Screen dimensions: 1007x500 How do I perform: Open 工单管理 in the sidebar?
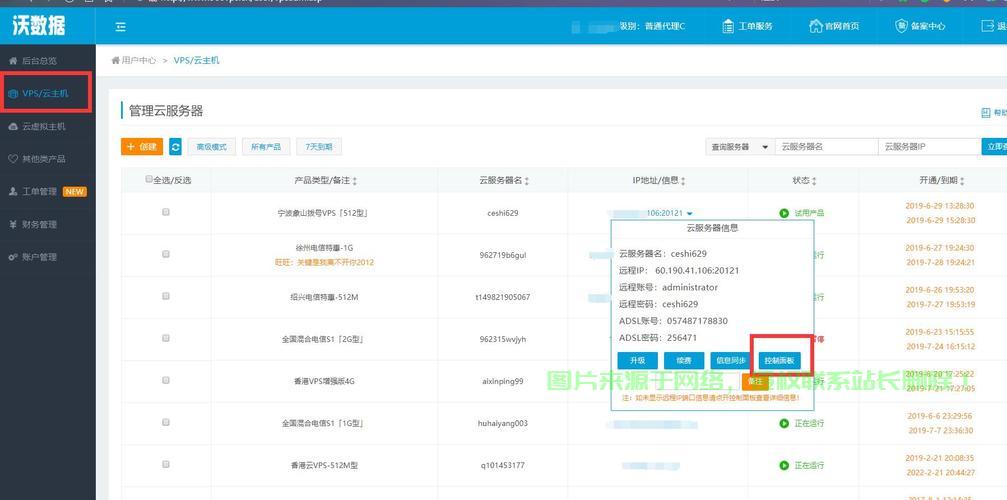tap(40, 192)
